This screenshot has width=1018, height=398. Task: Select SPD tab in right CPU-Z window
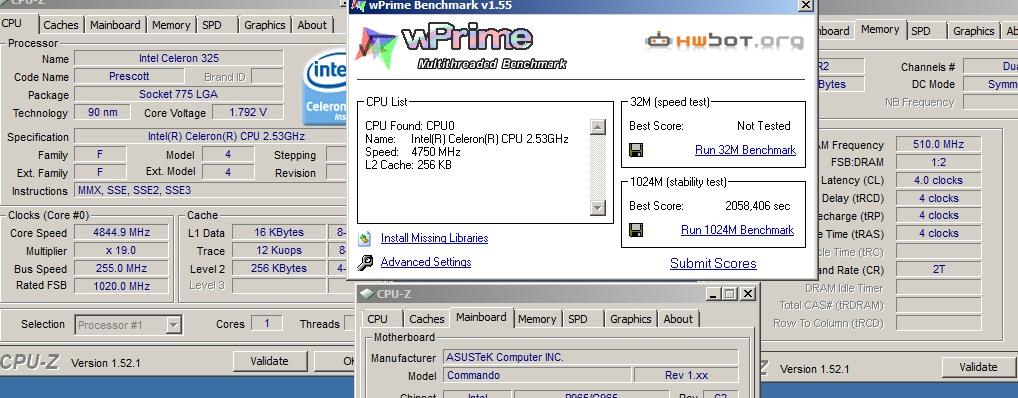[x=921, y=31]
